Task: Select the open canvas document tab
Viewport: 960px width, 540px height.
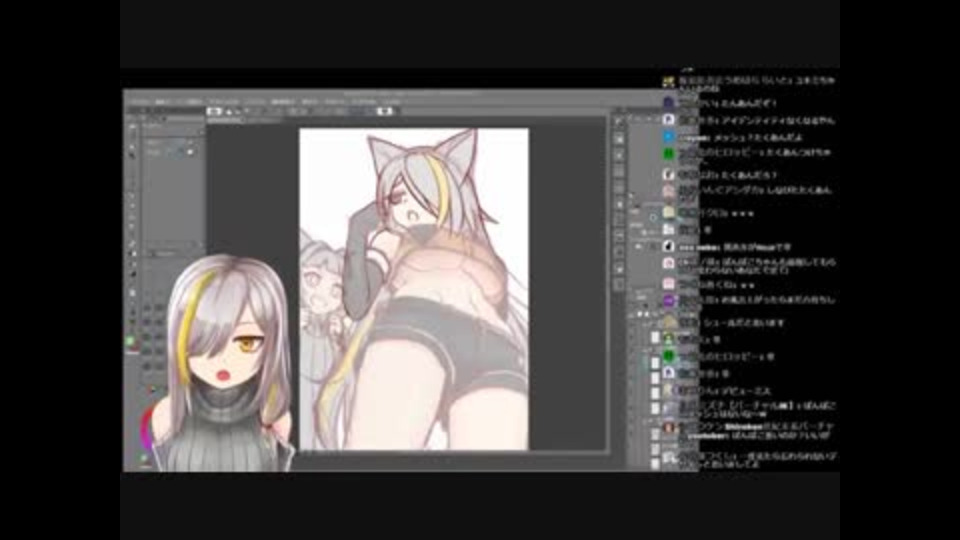Action: pos(225,121)
